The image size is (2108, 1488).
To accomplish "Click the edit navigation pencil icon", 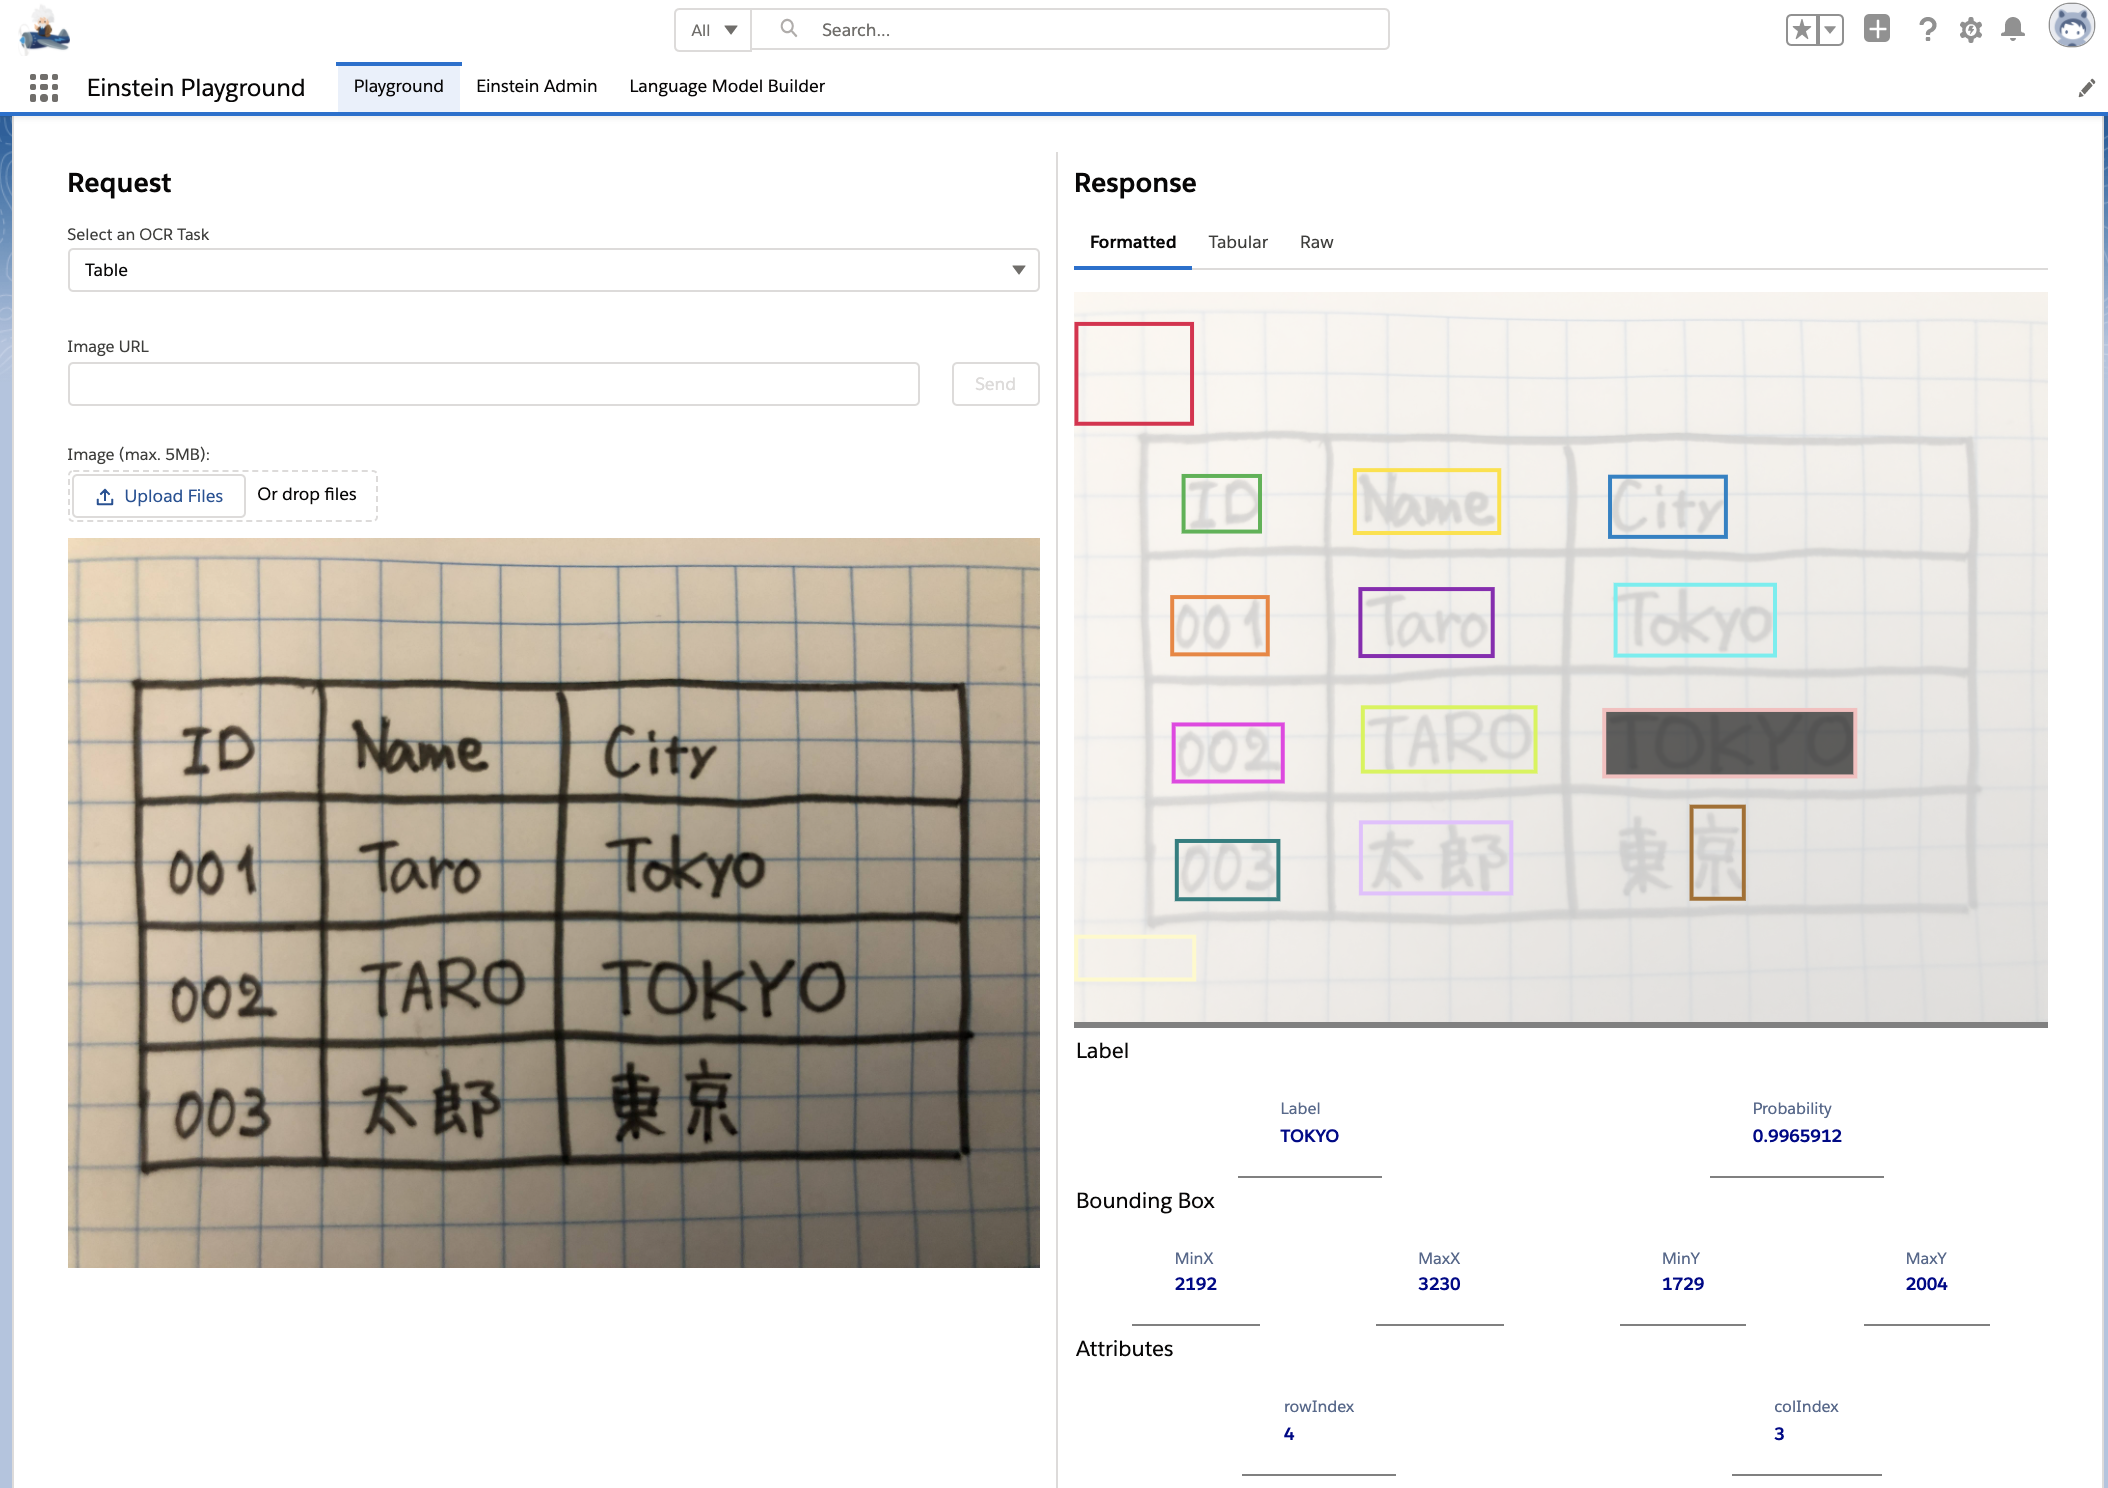I will pyautogui.click(x=2086, y=88).
